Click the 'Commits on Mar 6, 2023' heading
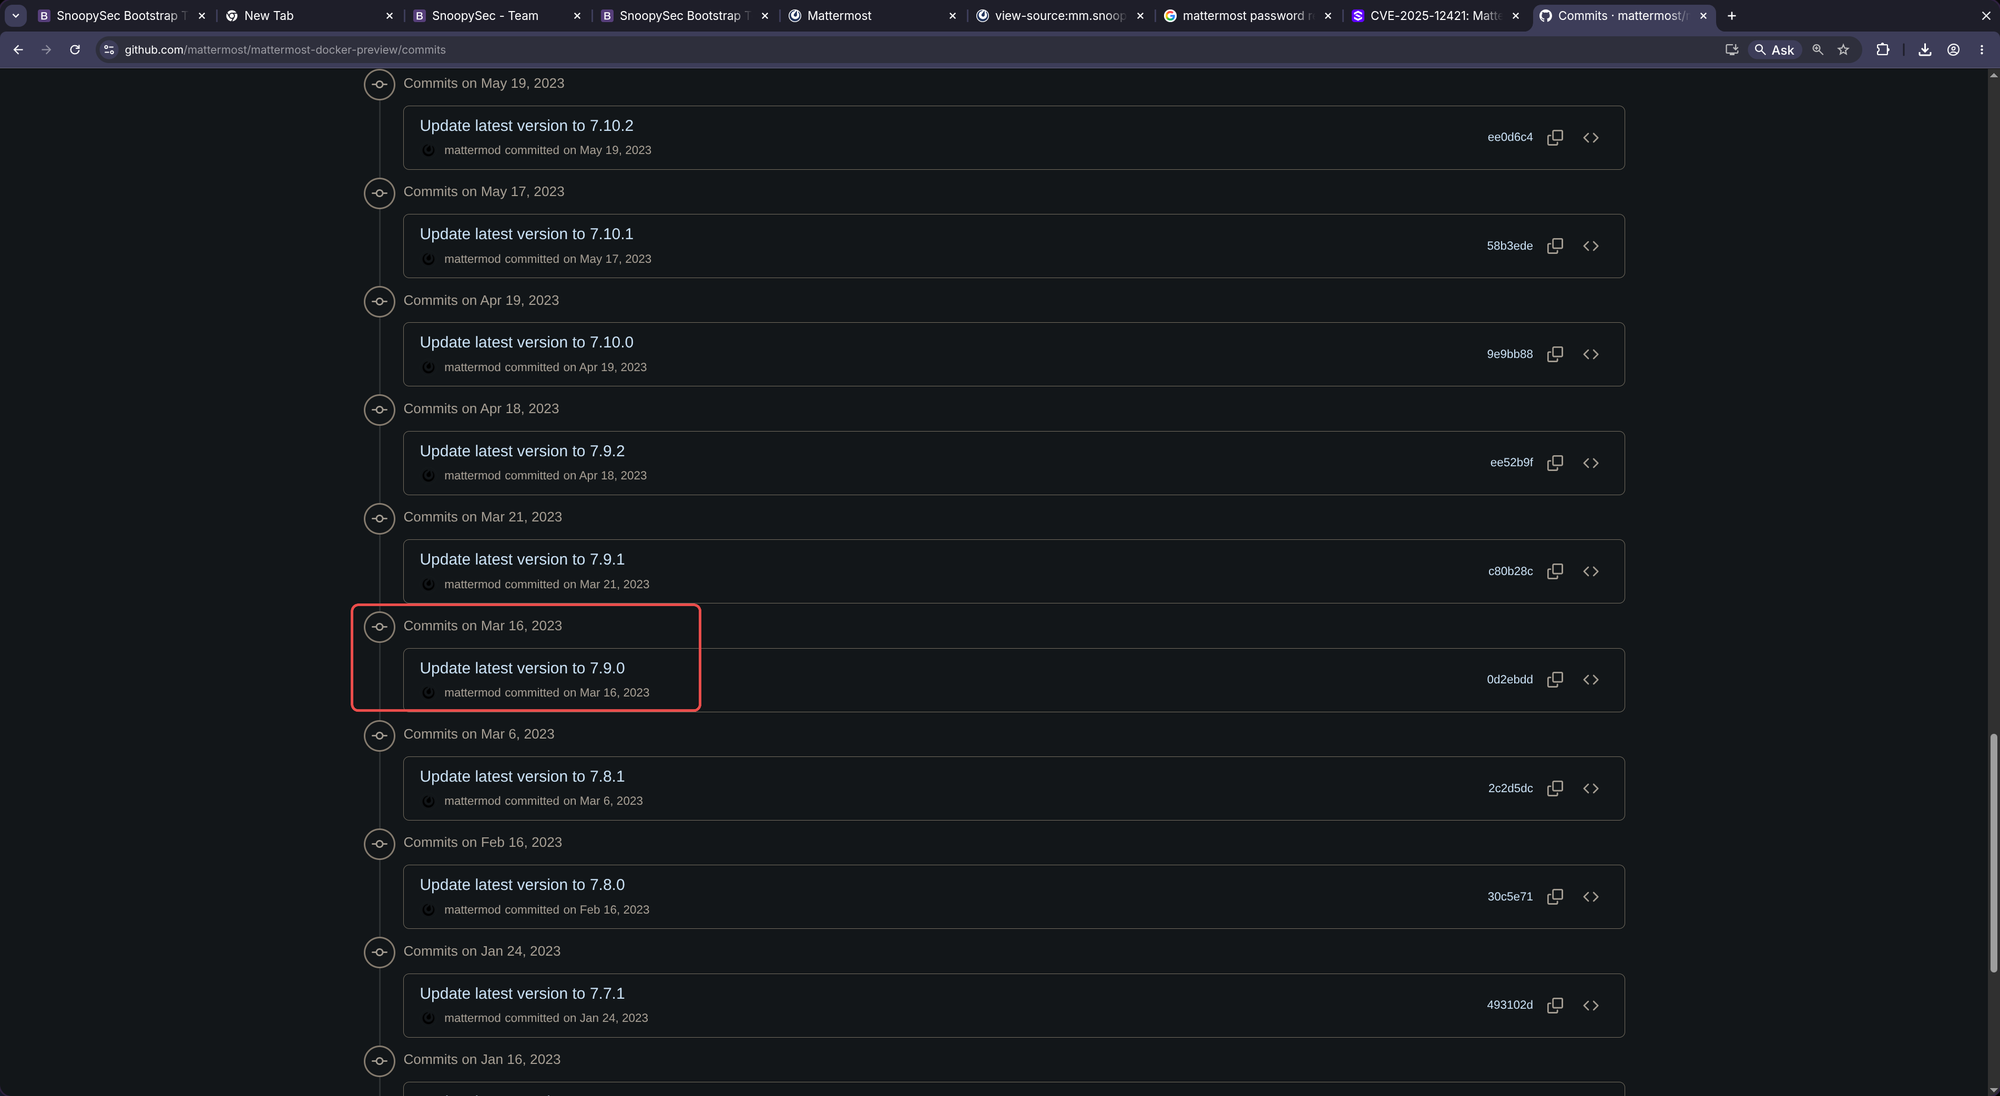The width and height of the screenshot is (2000, 1096). (x=479, y=734)
